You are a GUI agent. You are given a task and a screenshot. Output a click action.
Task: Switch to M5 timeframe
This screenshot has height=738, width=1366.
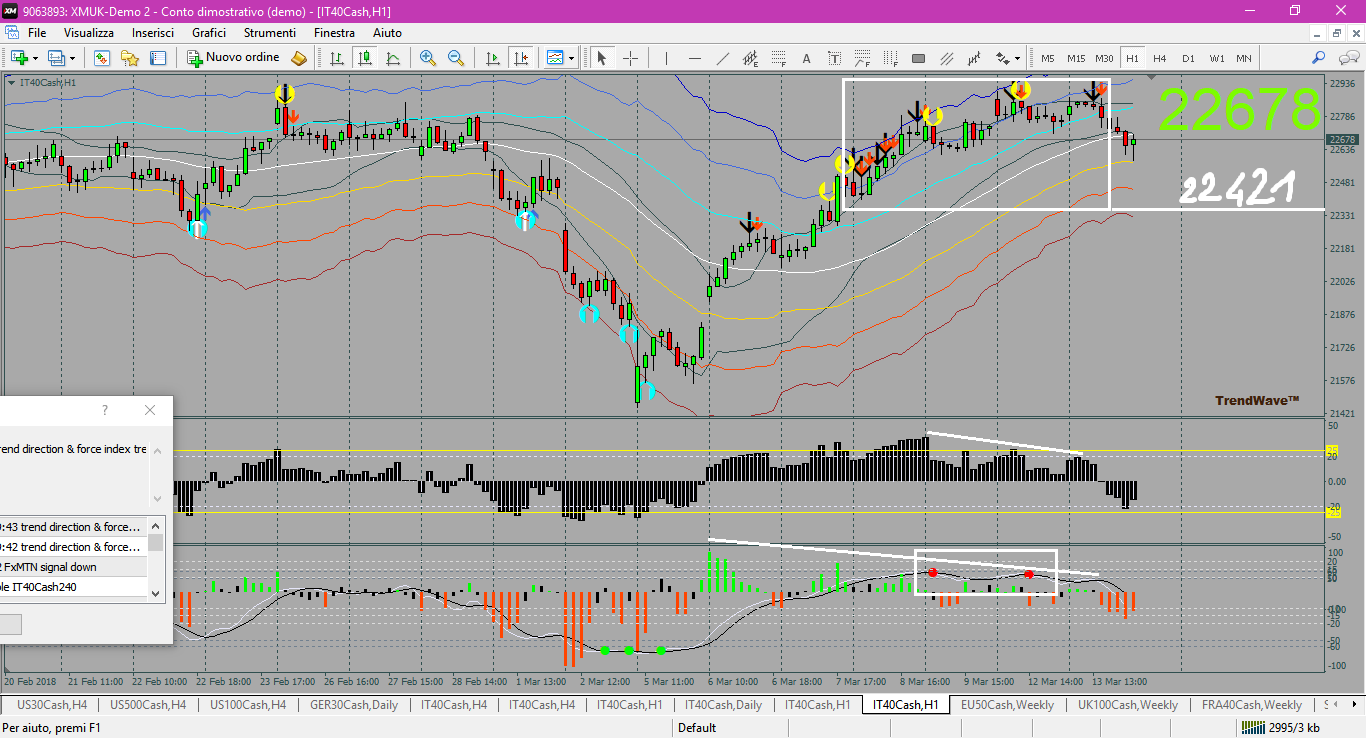pyautogui.click(x=1048, y=58)
